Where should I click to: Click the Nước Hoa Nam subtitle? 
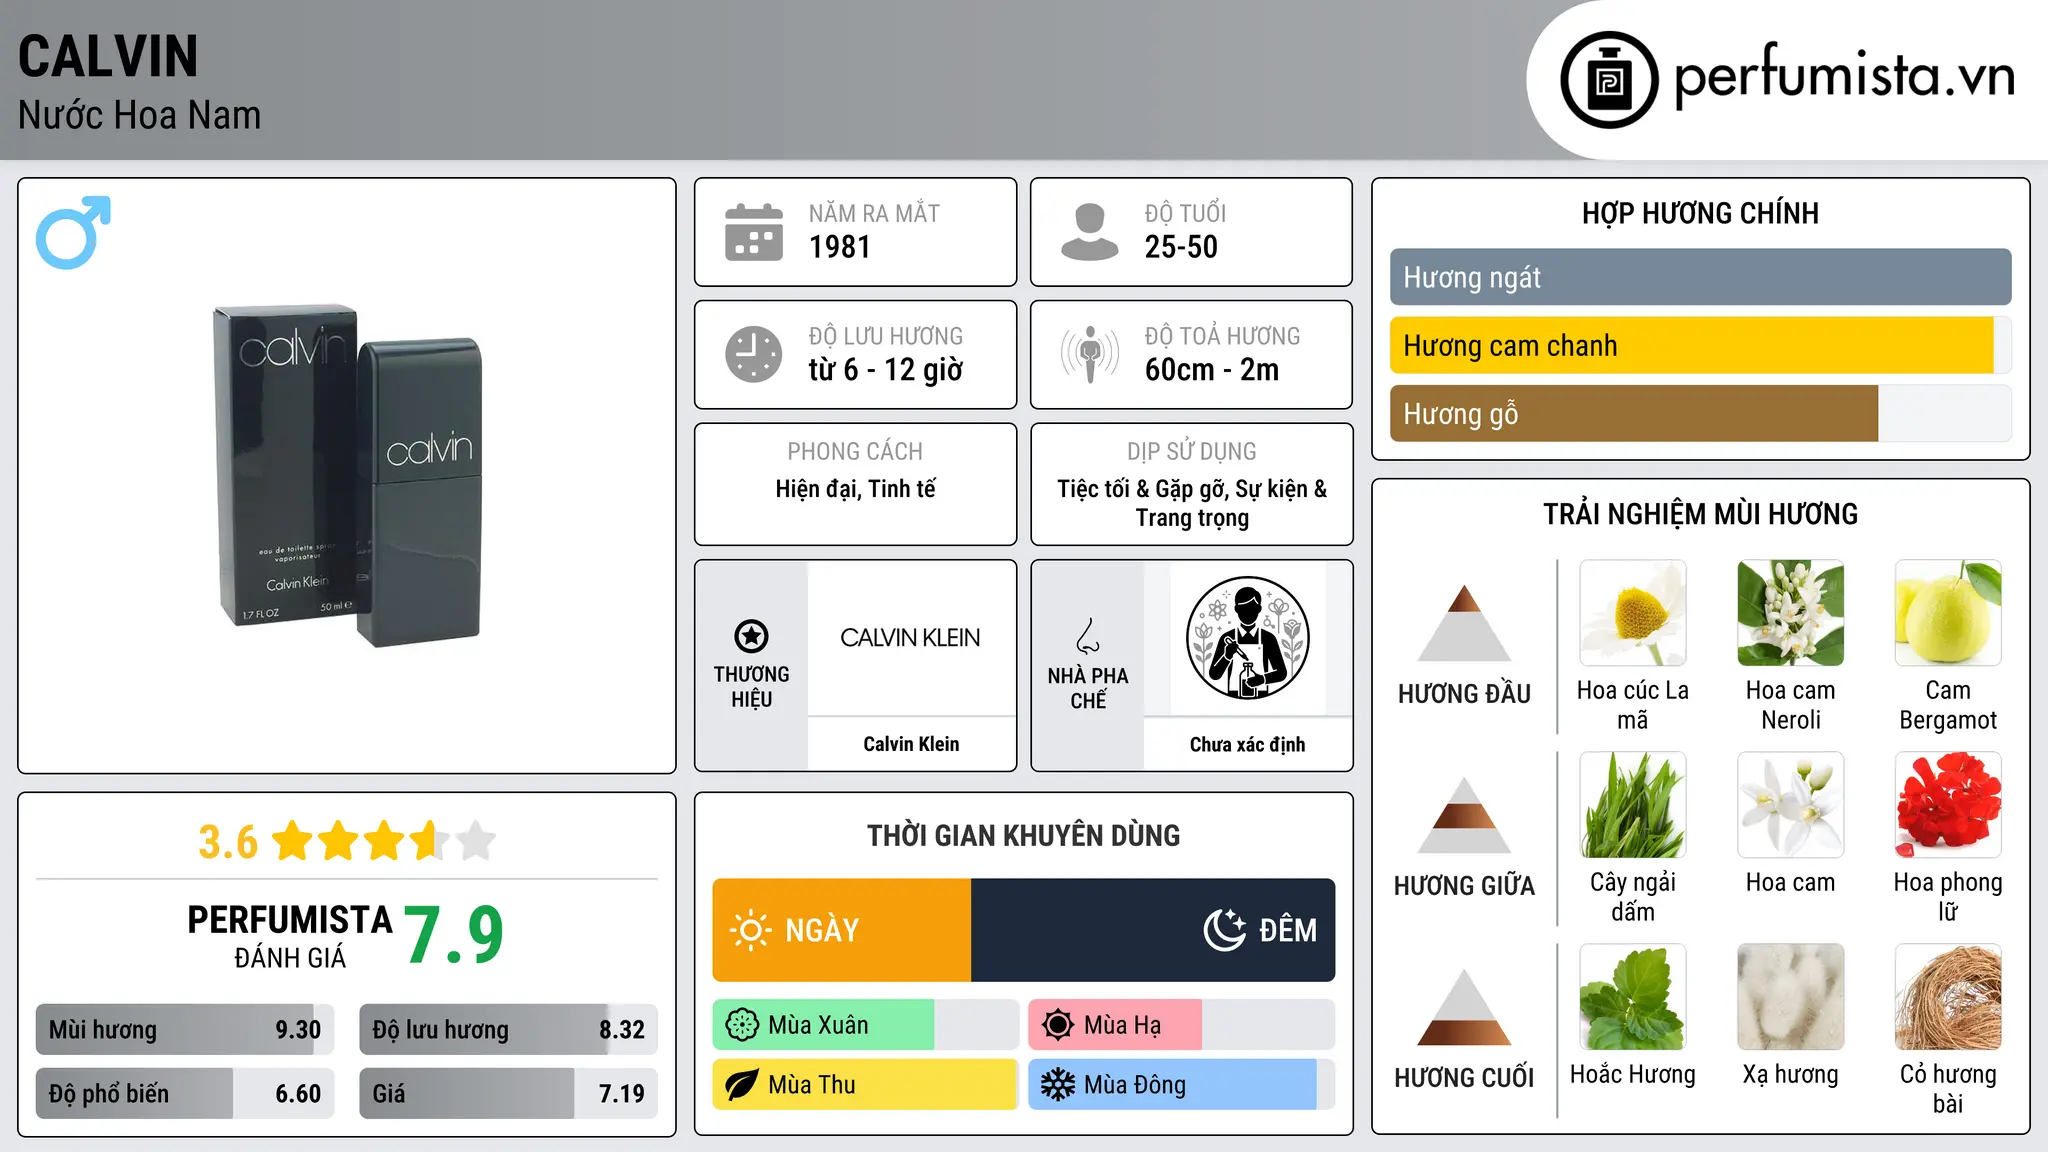click(139, 115)
